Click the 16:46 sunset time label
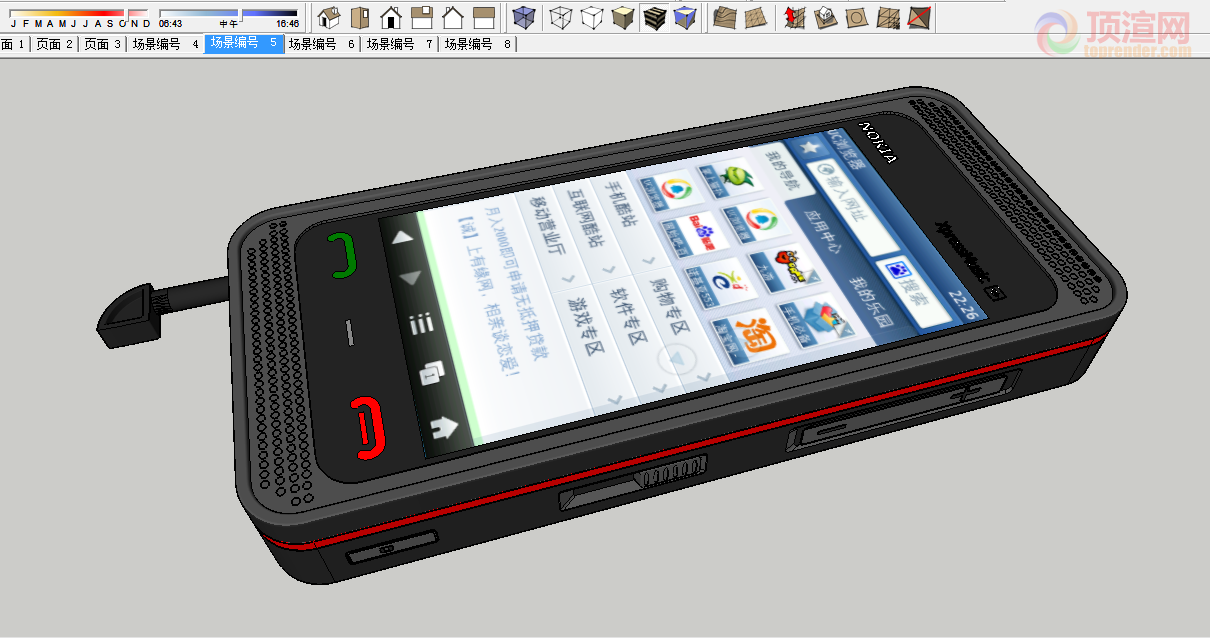The height and width of the screenshot is (638, 1210). click(x=287, y=23)
